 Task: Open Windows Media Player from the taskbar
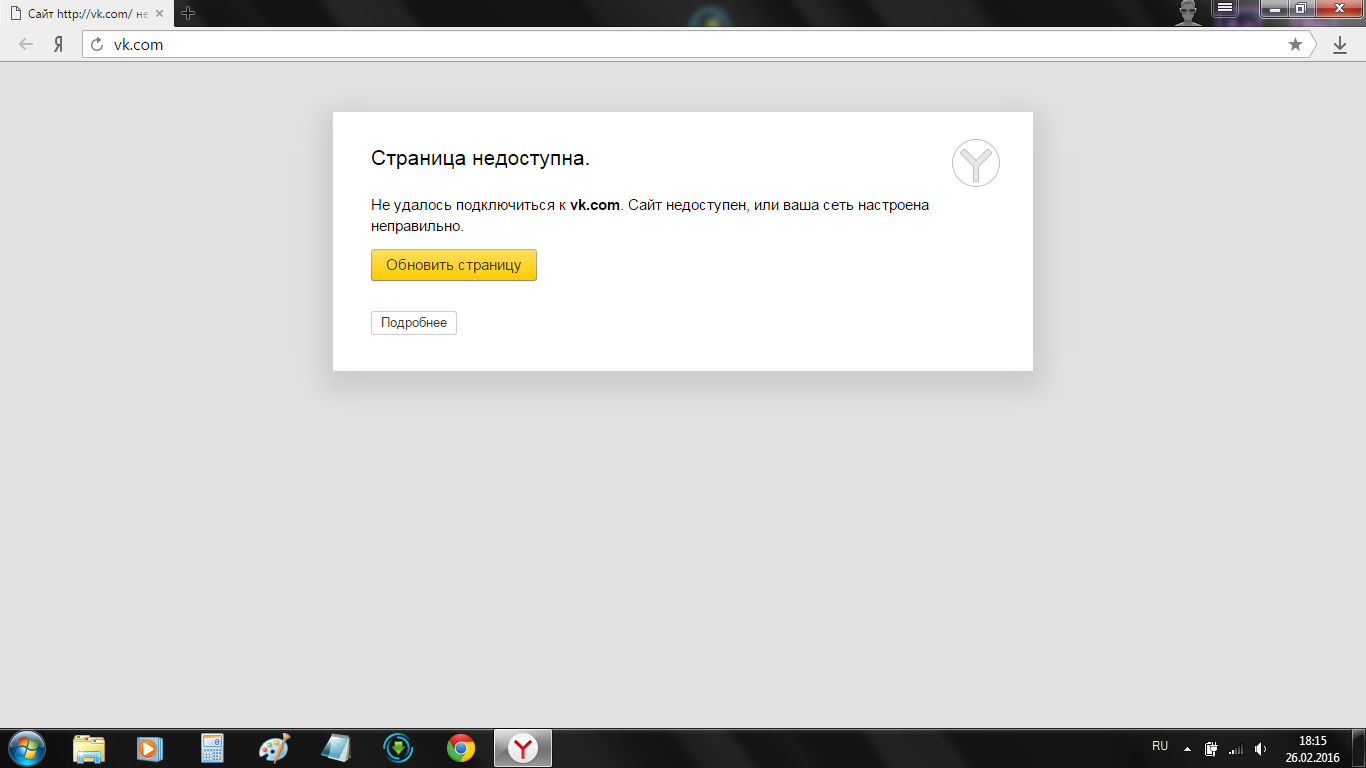(148, 748)
